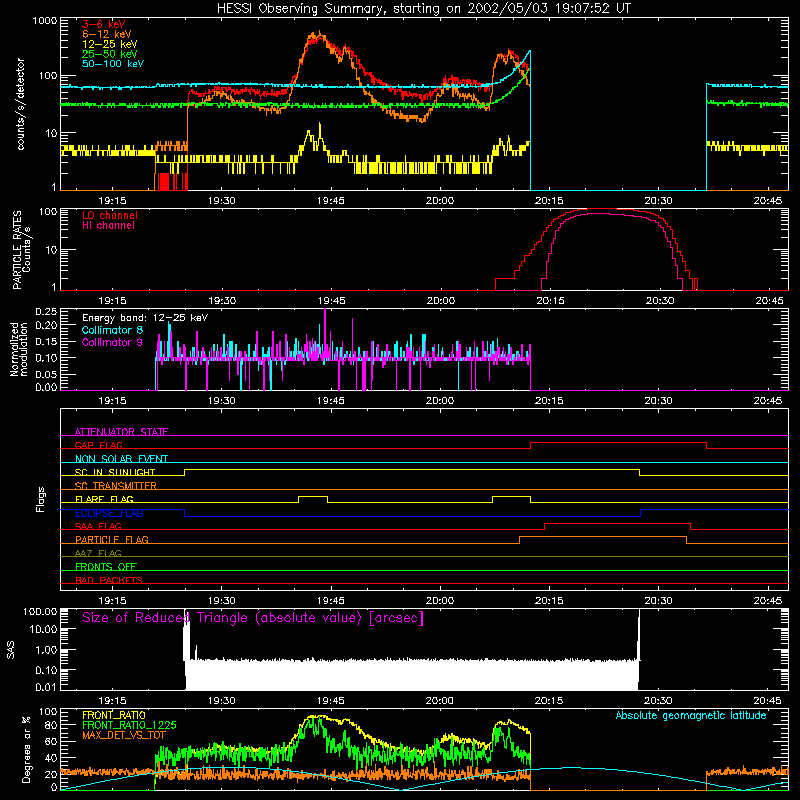Click the HI channel legend label

click(109, 226)
